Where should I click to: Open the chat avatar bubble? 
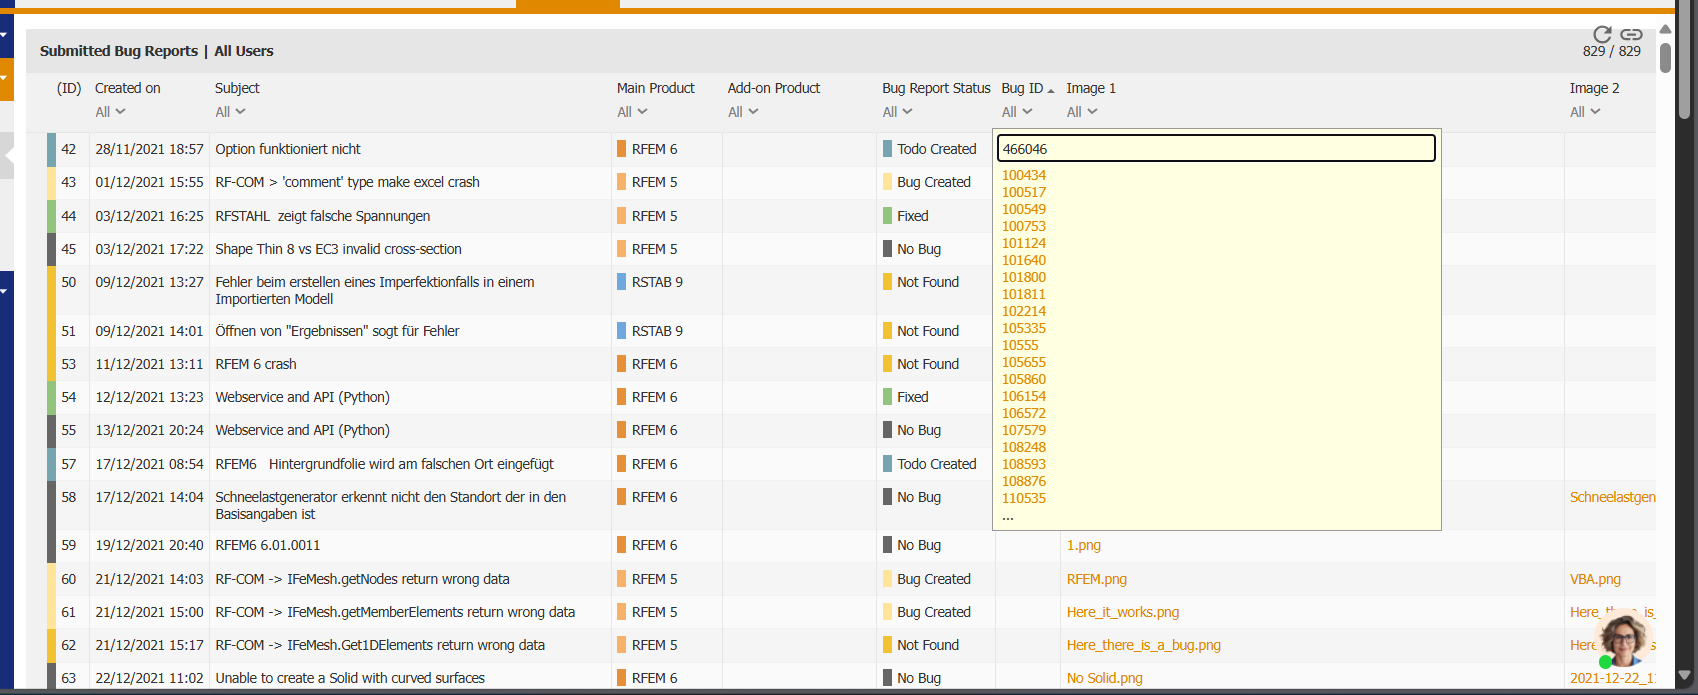(1623, 639)
